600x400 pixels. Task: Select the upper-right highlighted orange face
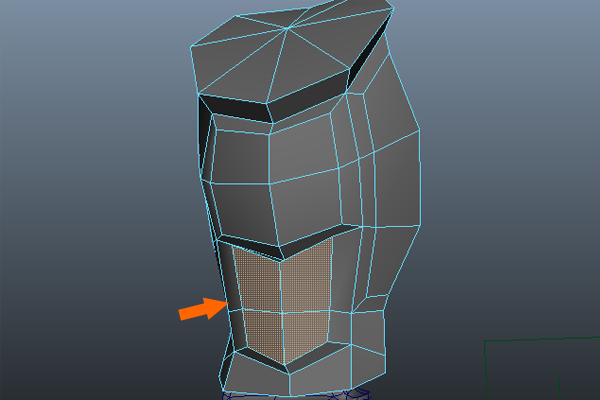click(306, 276)
